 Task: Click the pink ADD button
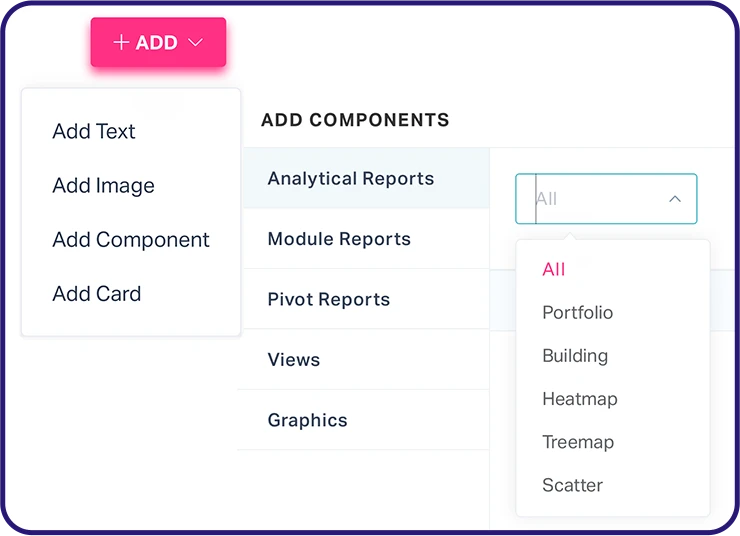click(158, 43)
